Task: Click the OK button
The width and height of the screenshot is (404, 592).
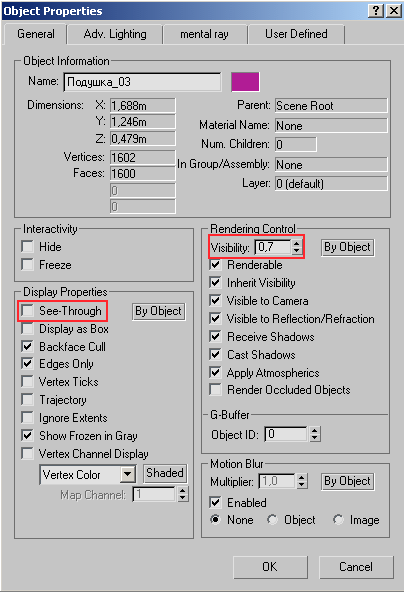Action: (270, 567)
